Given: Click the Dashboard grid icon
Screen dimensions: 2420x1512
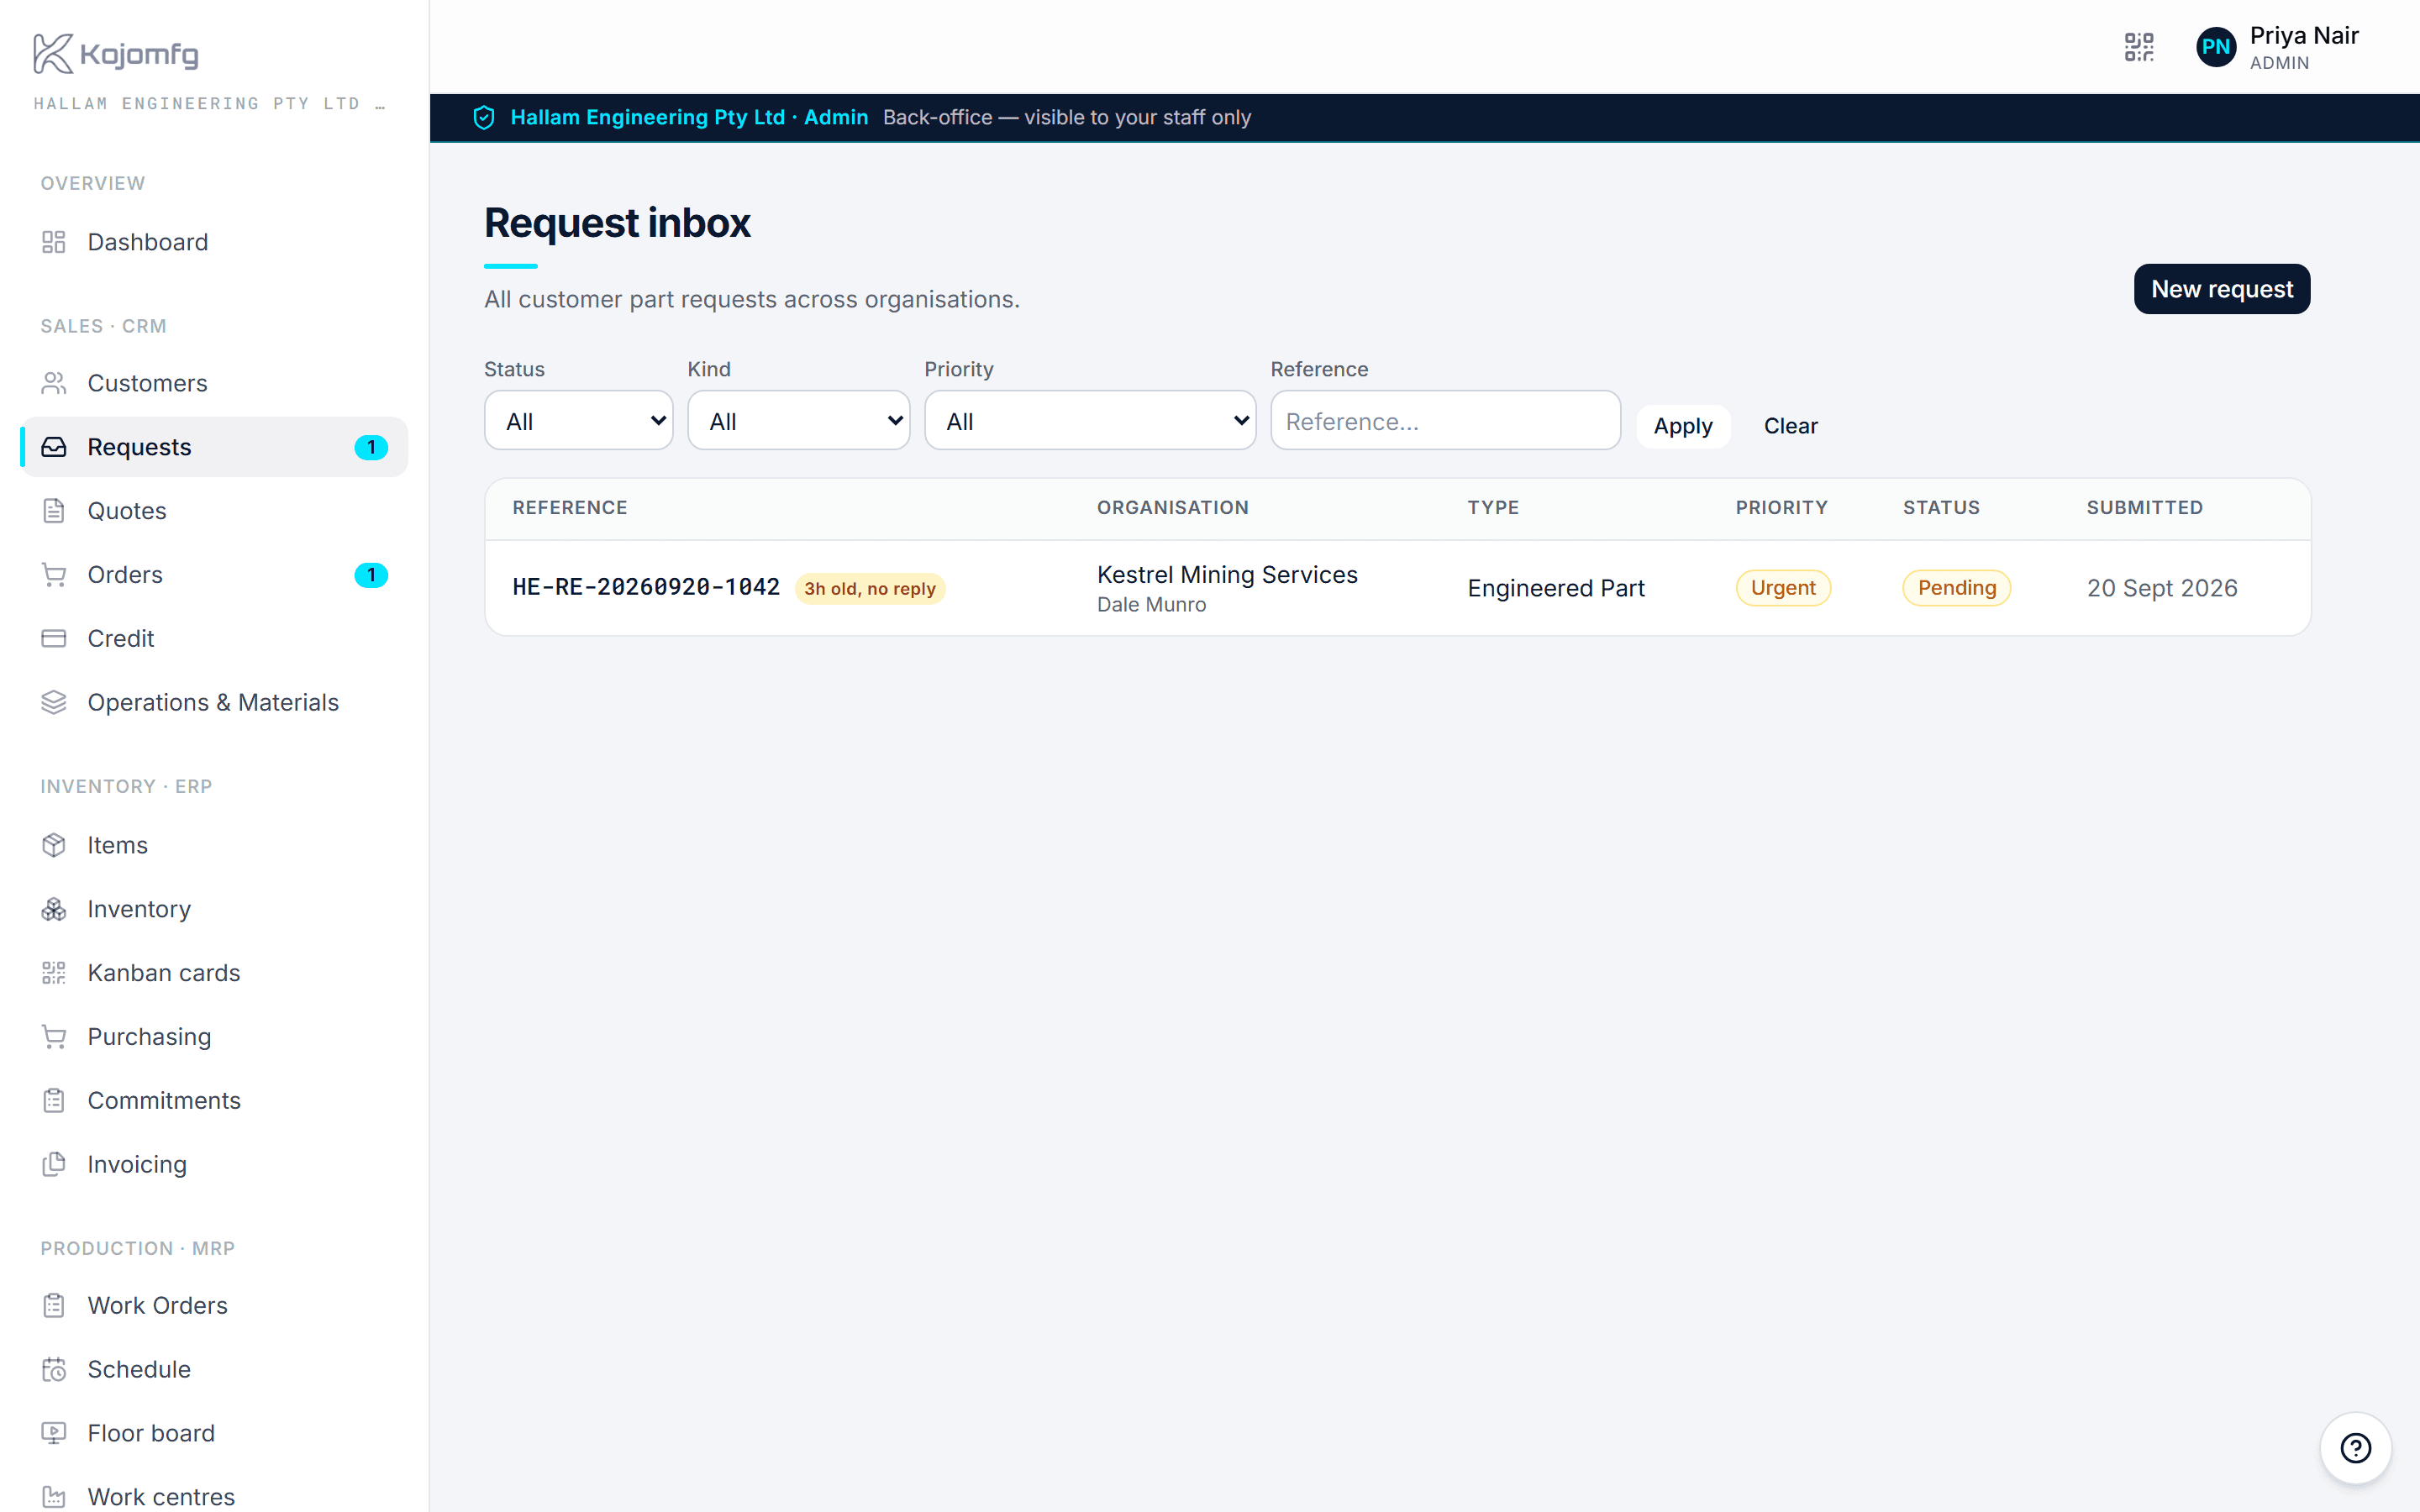Looking at the screenshot, I should [x=54, y=242].
